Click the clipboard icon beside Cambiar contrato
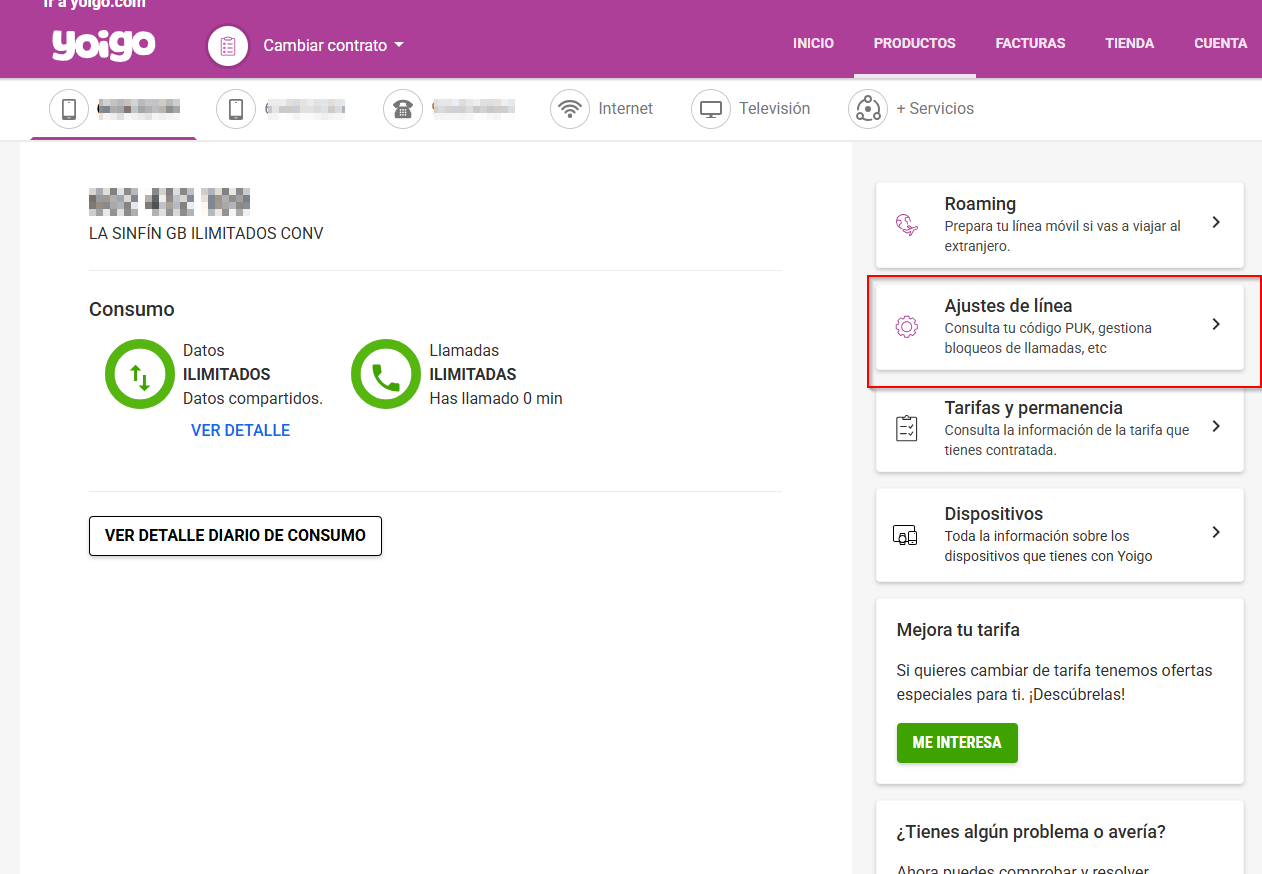The width and height of the screenshot is (1262, 874). coord(227,45)
